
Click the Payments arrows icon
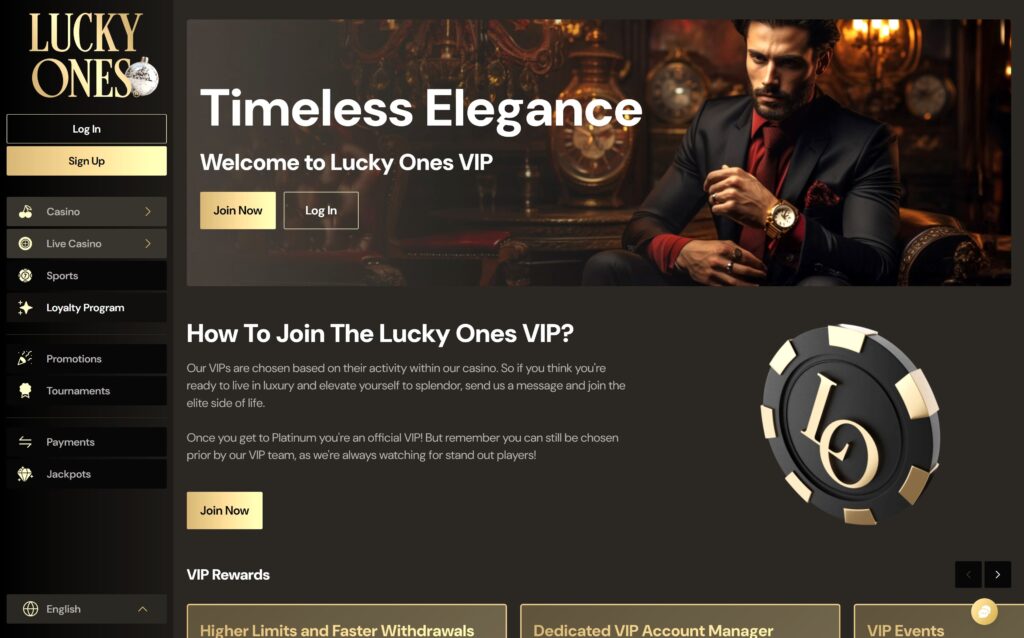point(25,442)
